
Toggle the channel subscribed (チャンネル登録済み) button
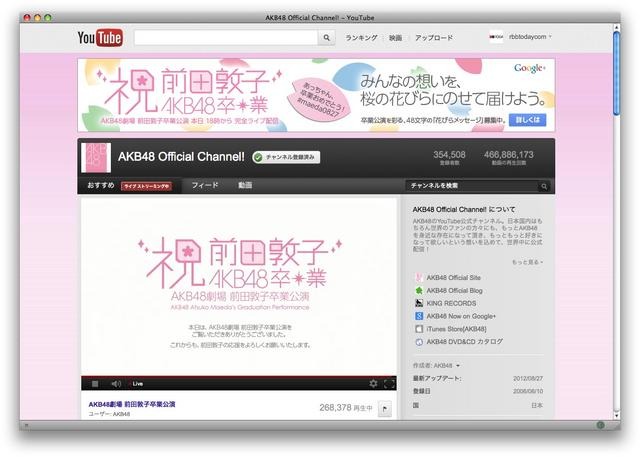[x=286, y=157]
